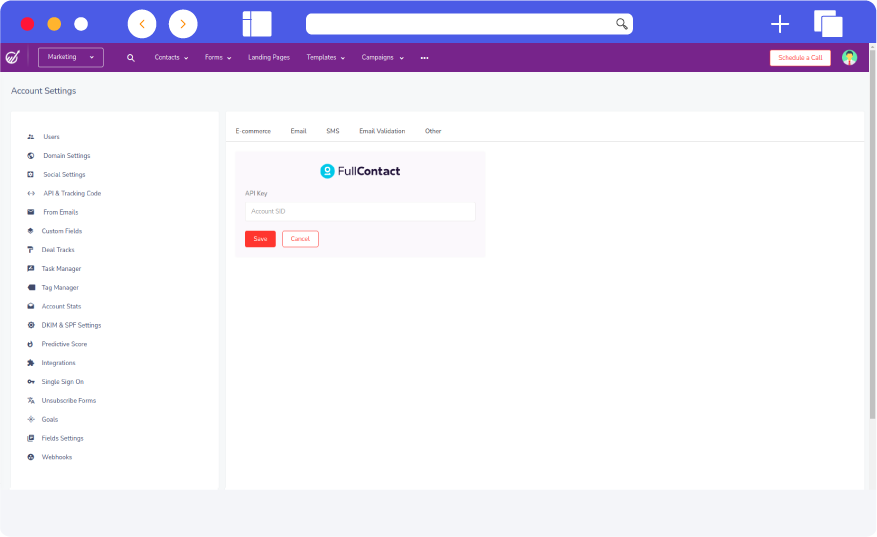Open Users settings link

[x=51, y=136]
